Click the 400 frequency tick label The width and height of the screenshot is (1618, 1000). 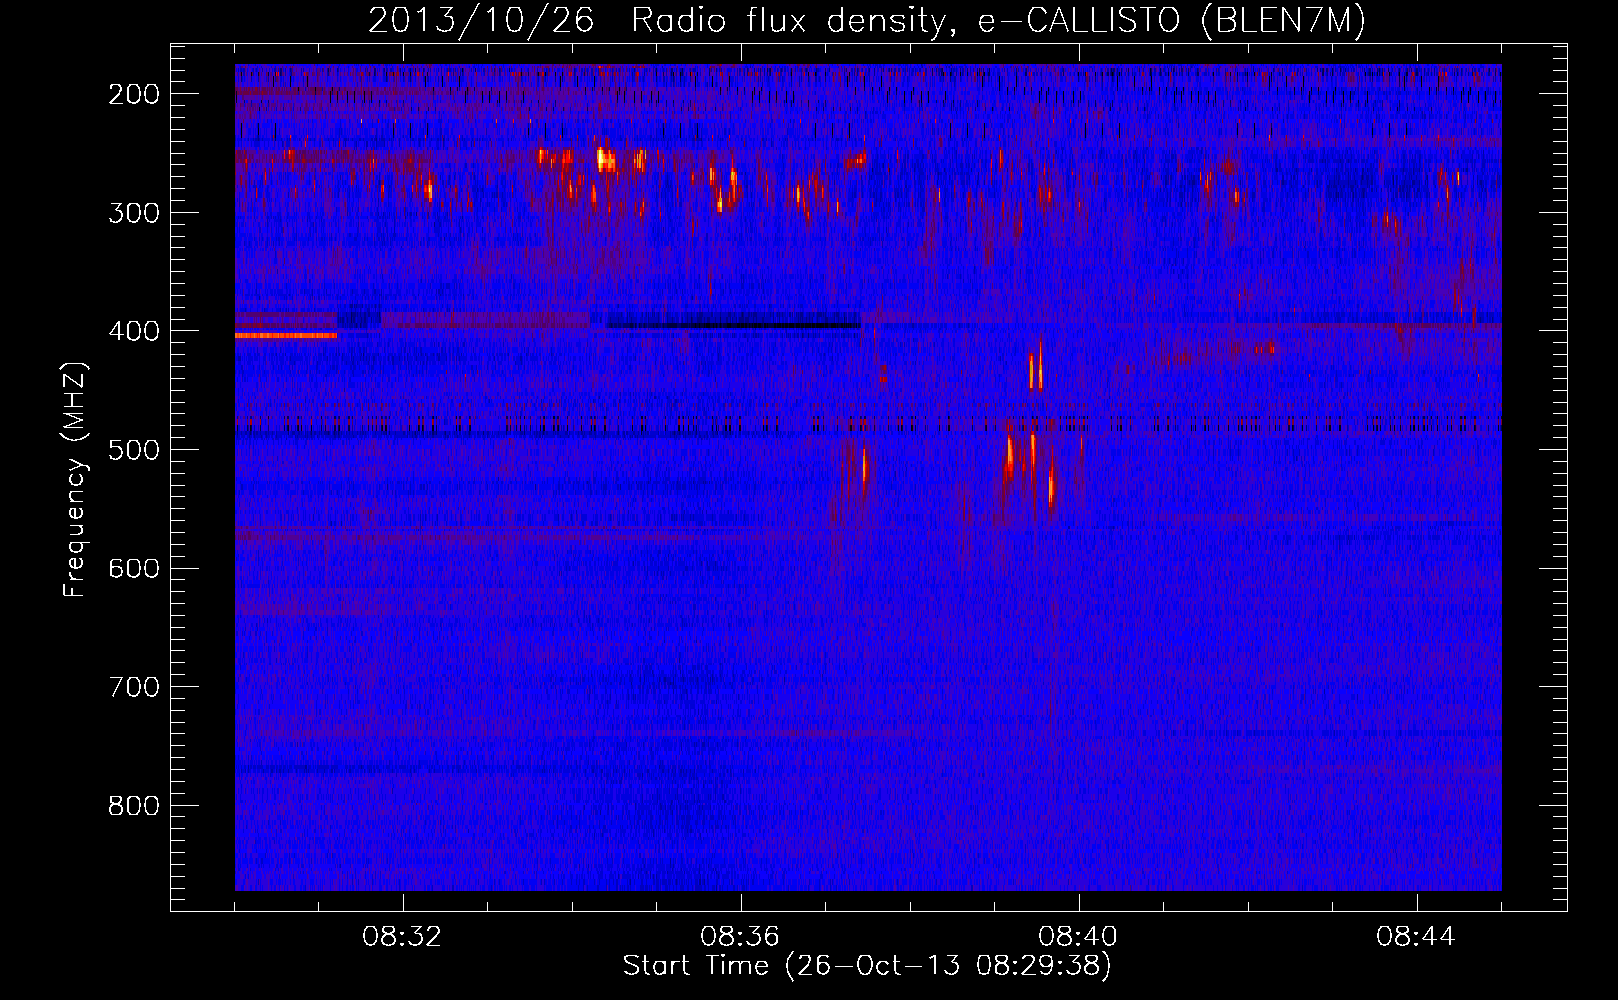click(x=134, y=331)
